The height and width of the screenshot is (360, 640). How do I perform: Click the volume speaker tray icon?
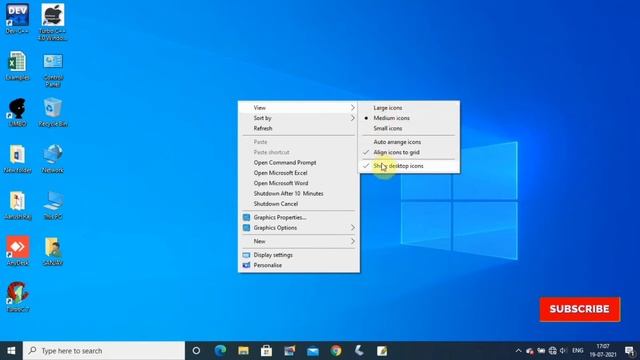pyautogui.click(x=563, y=351)
